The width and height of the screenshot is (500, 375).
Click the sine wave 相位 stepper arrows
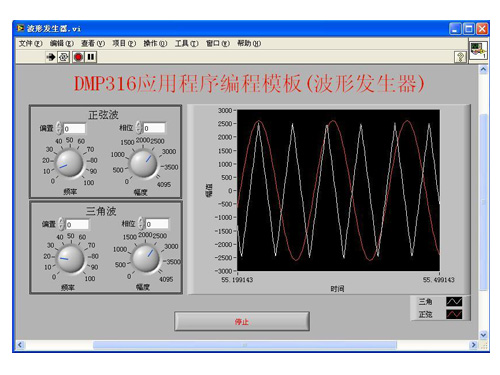[x=139, y=127]
